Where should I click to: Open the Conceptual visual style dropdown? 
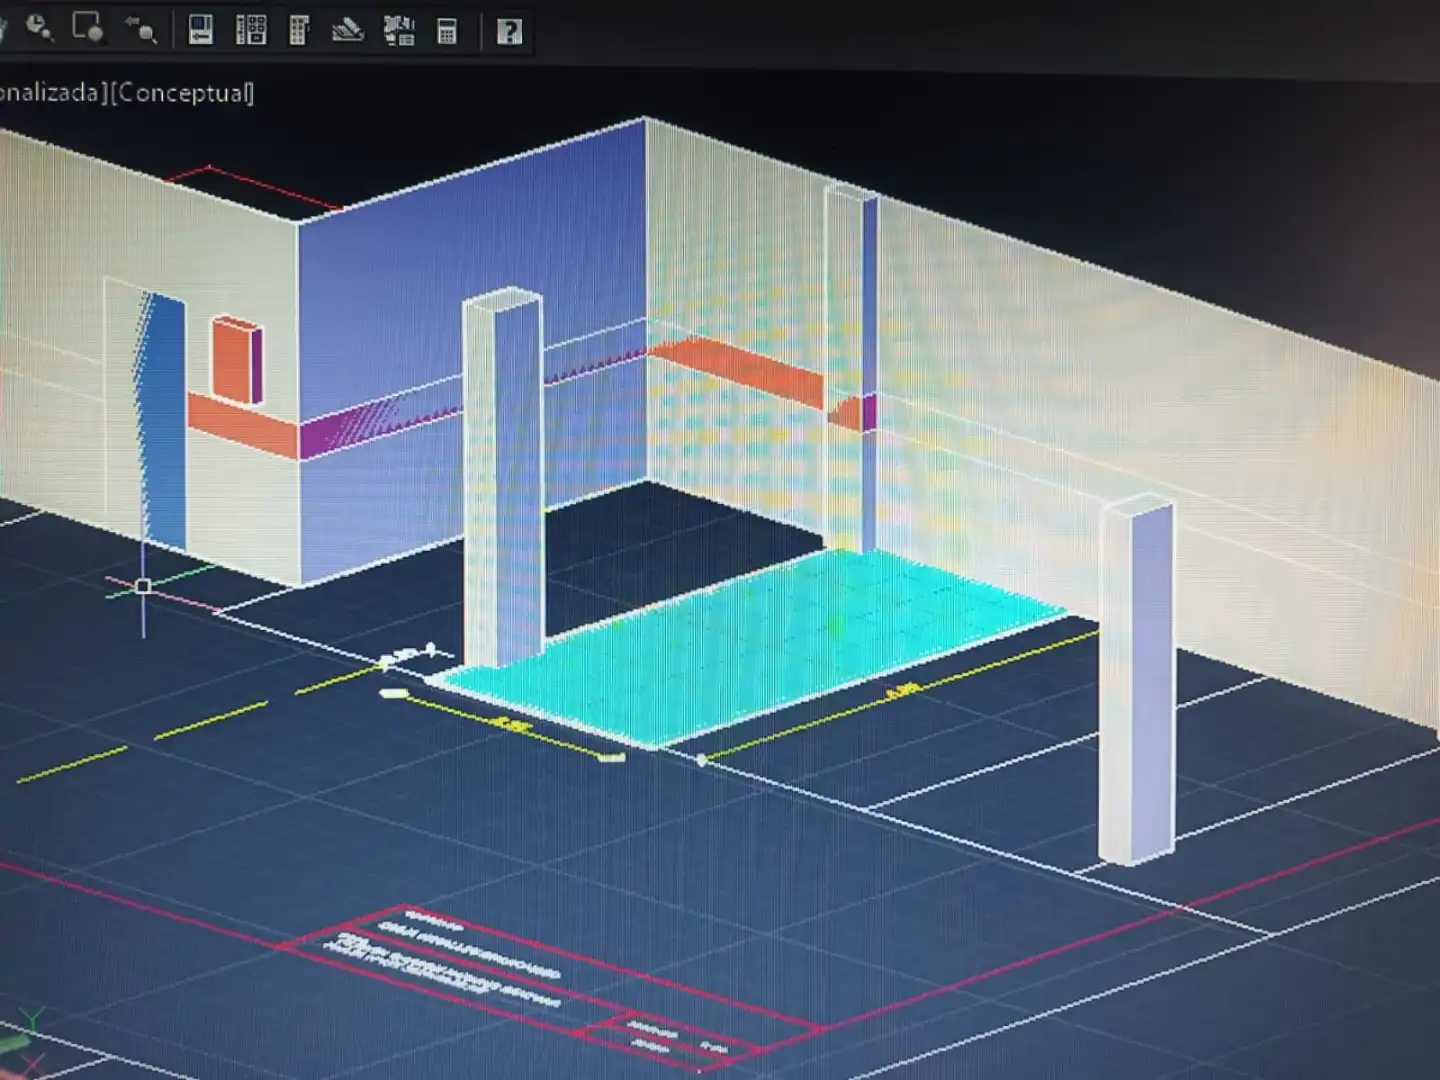tap(181, 93)
